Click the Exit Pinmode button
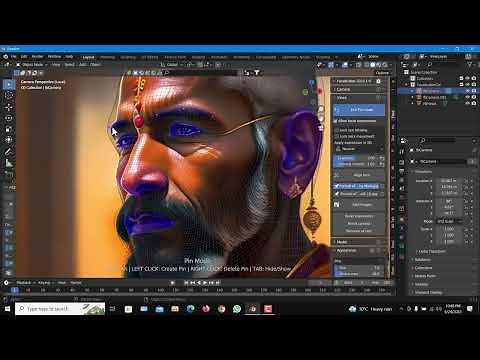 (x=359, y=110)
